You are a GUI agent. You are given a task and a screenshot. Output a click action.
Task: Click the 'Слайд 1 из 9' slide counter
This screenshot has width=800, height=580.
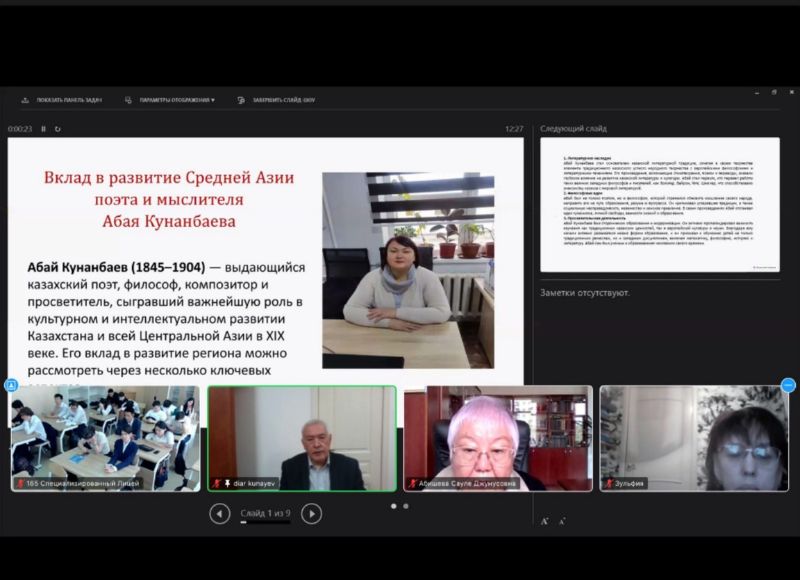pyautogui.click(x=265, y=513)
